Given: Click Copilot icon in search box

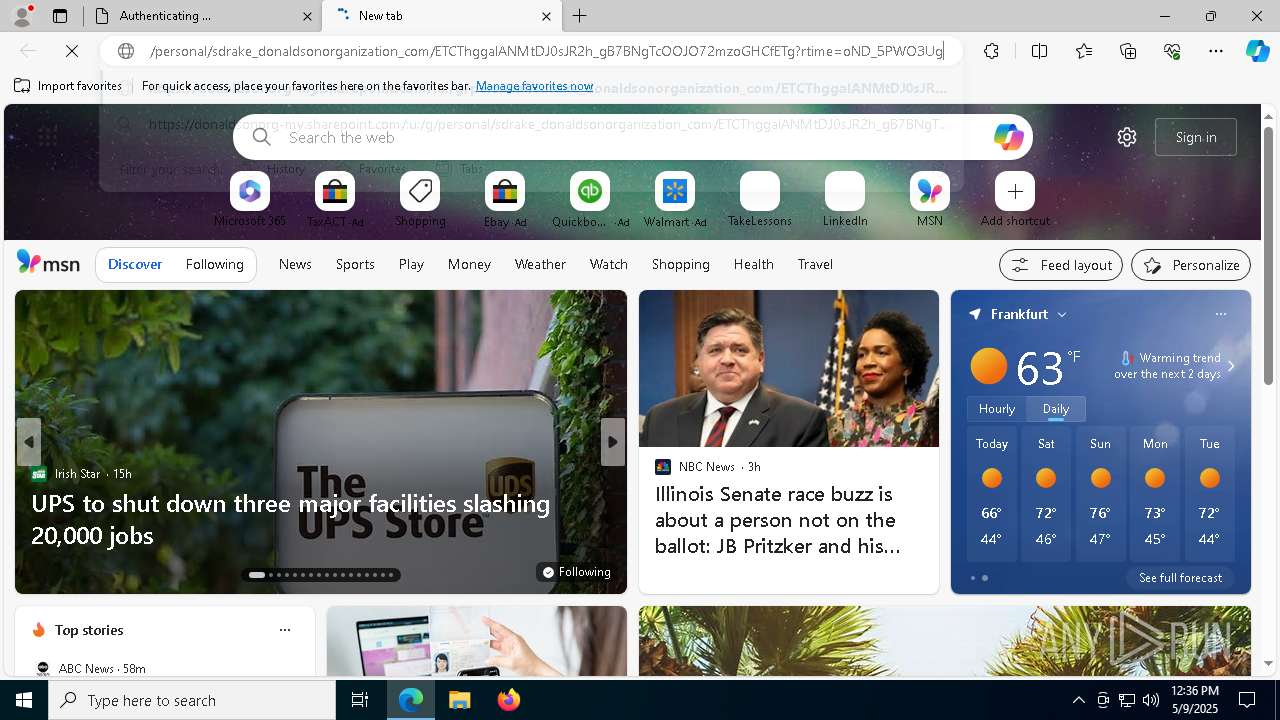Looking at the screenshot, I should (x=1008, y=137).
